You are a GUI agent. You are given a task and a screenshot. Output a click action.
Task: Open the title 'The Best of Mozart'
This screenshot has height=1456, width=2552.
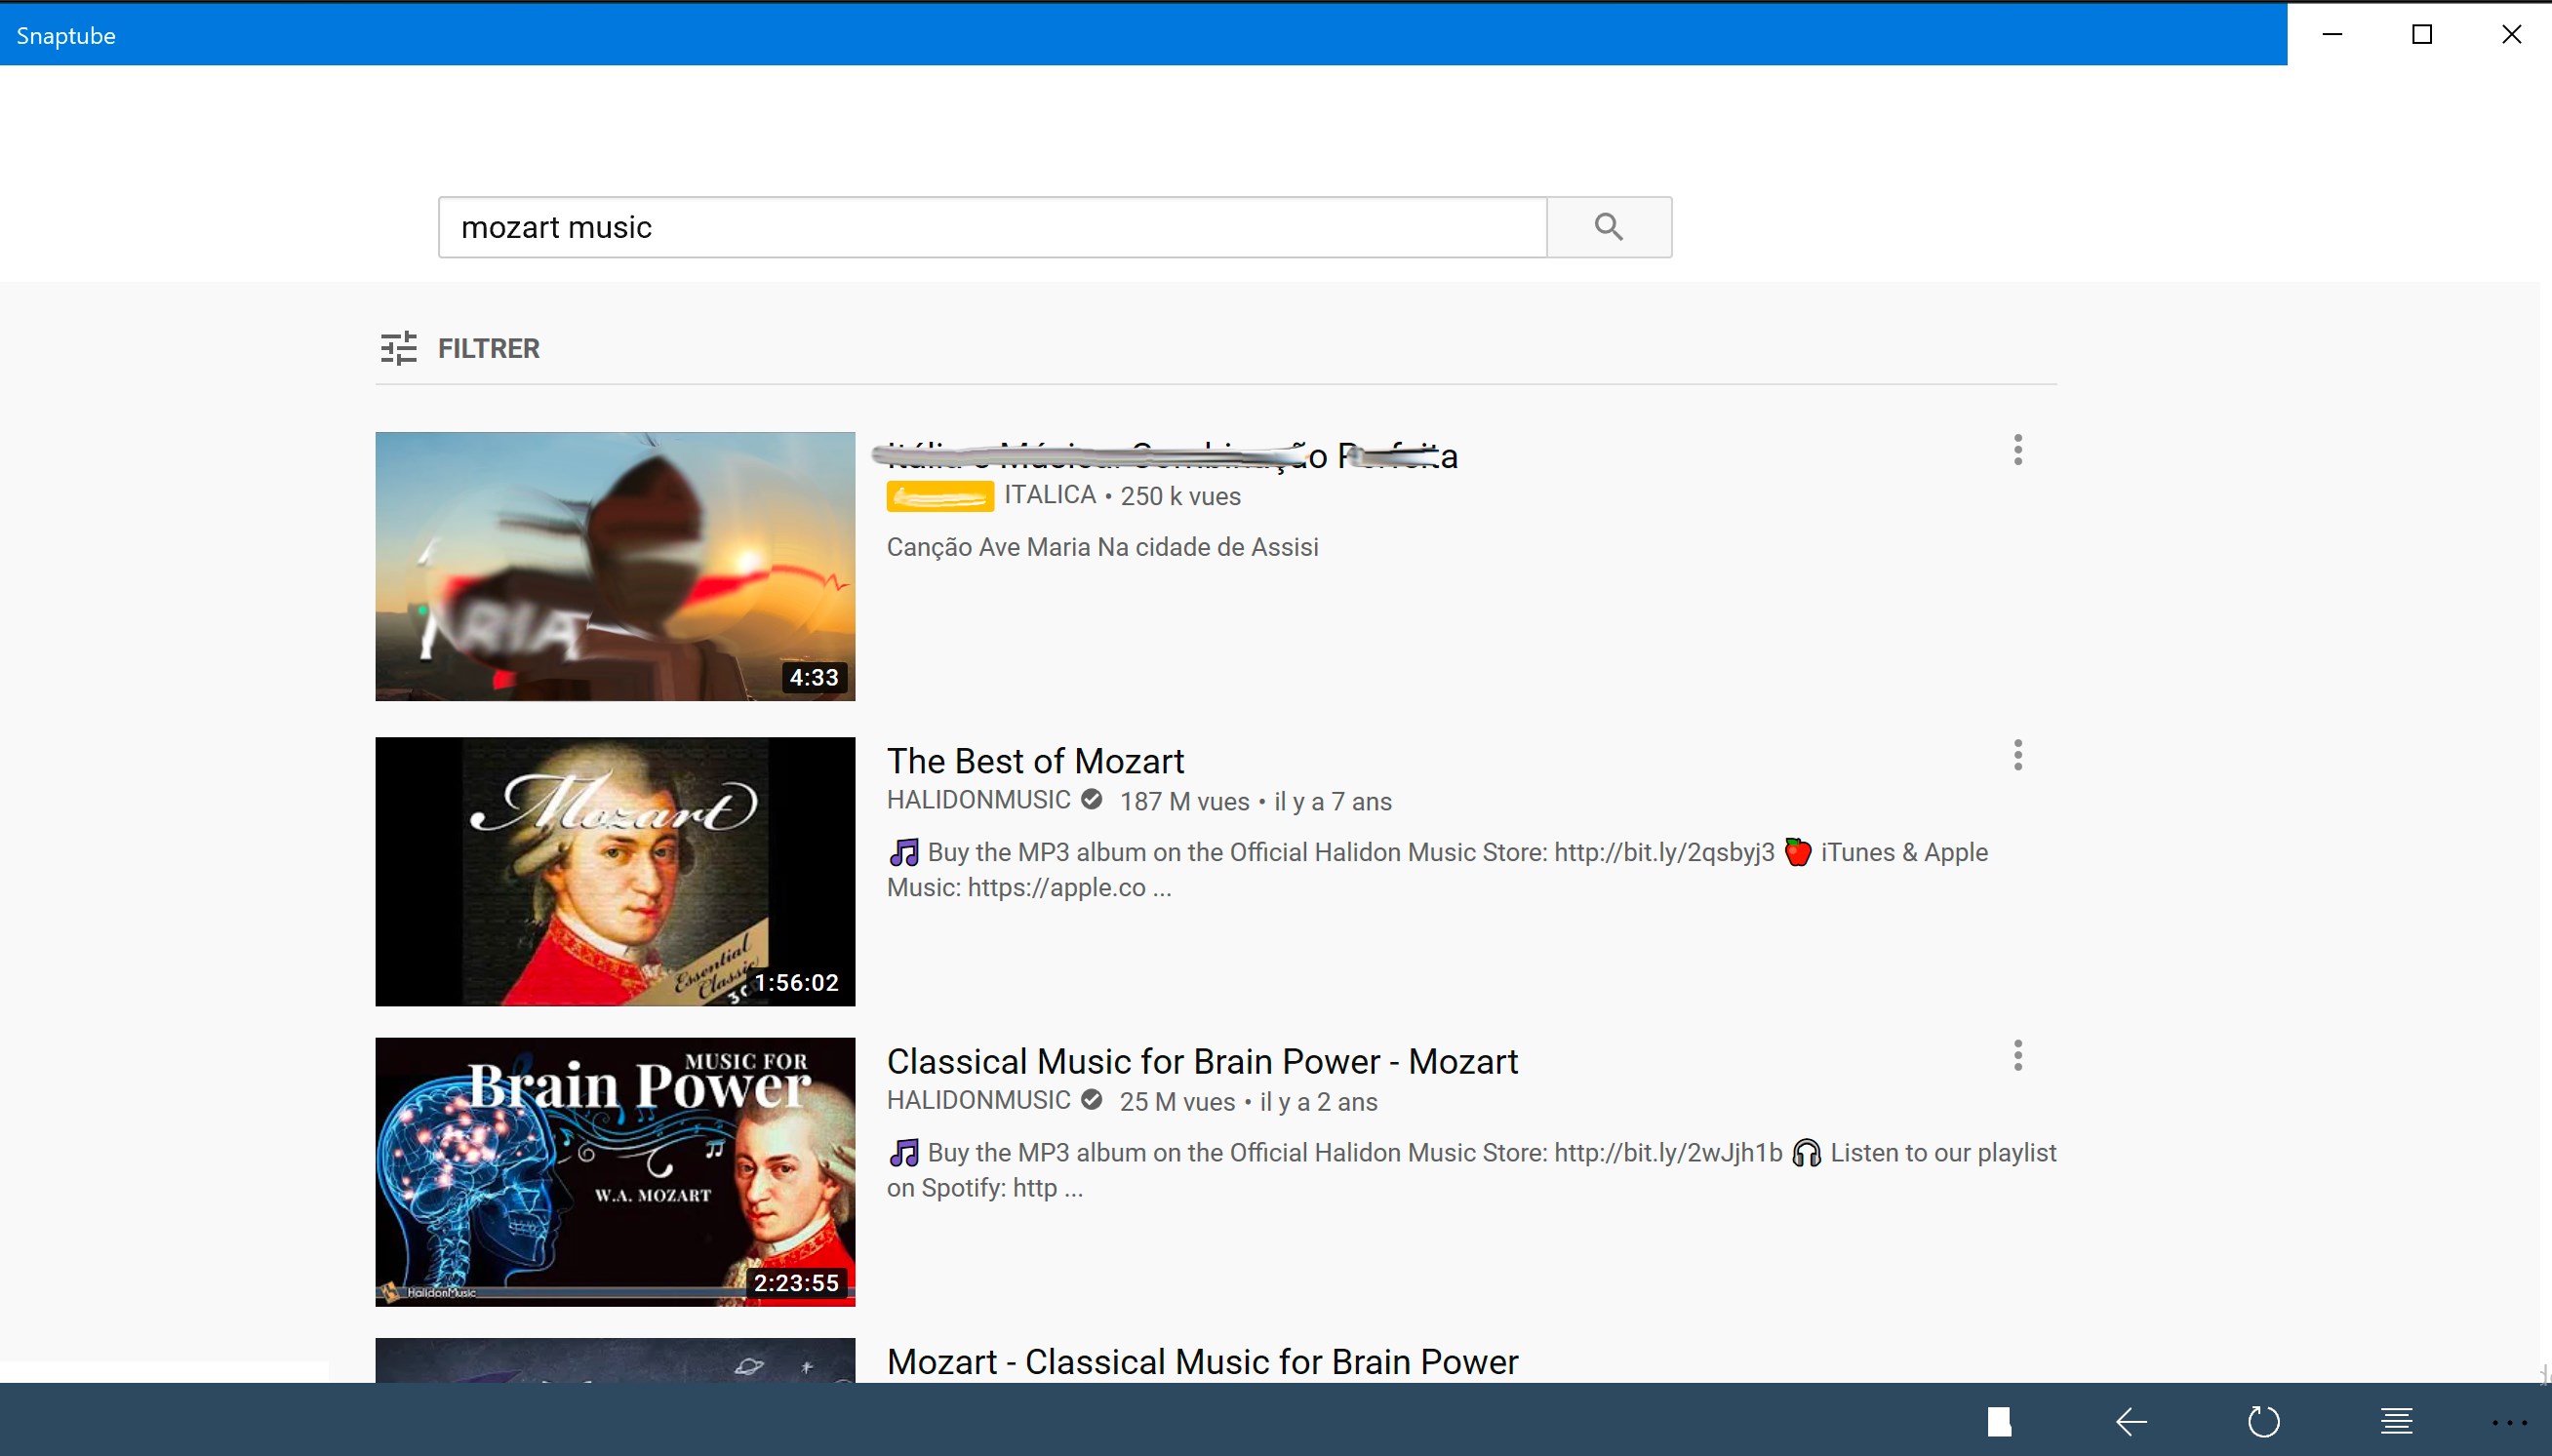[1035, 761]
